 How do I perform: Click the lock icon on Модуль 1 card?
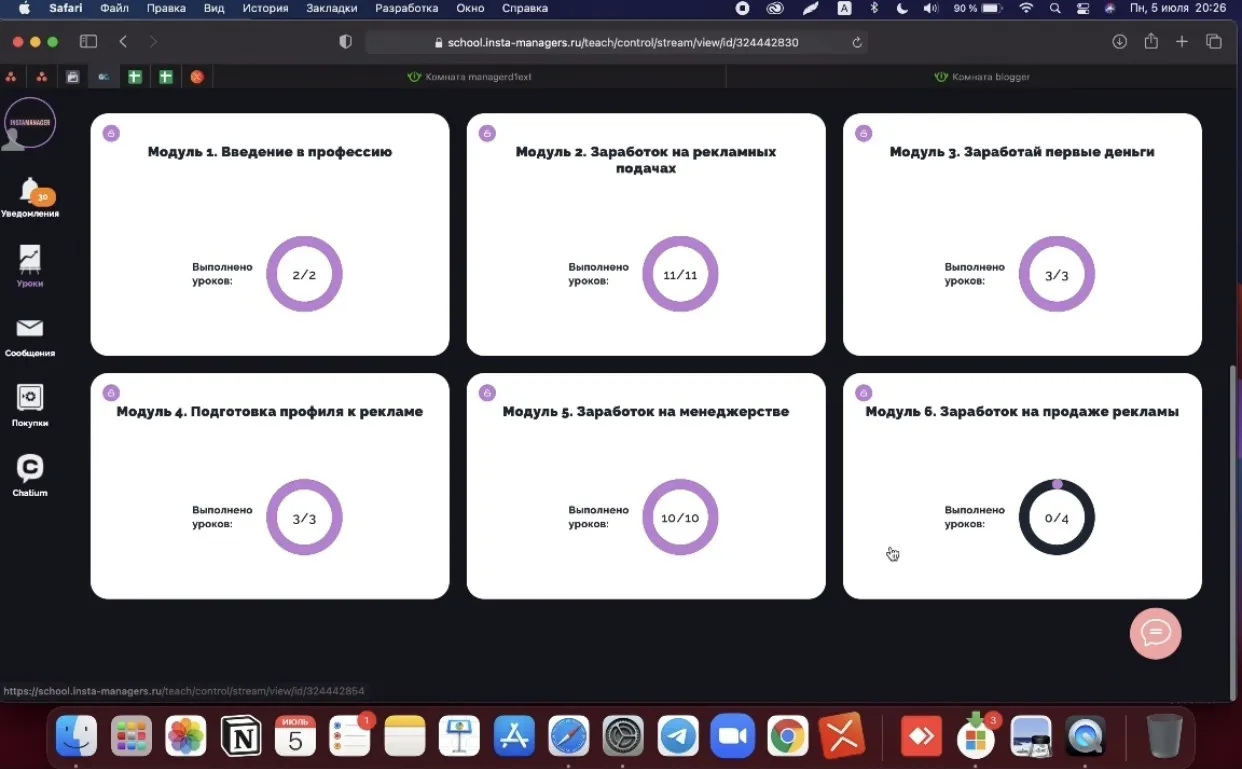click(111, 134)
